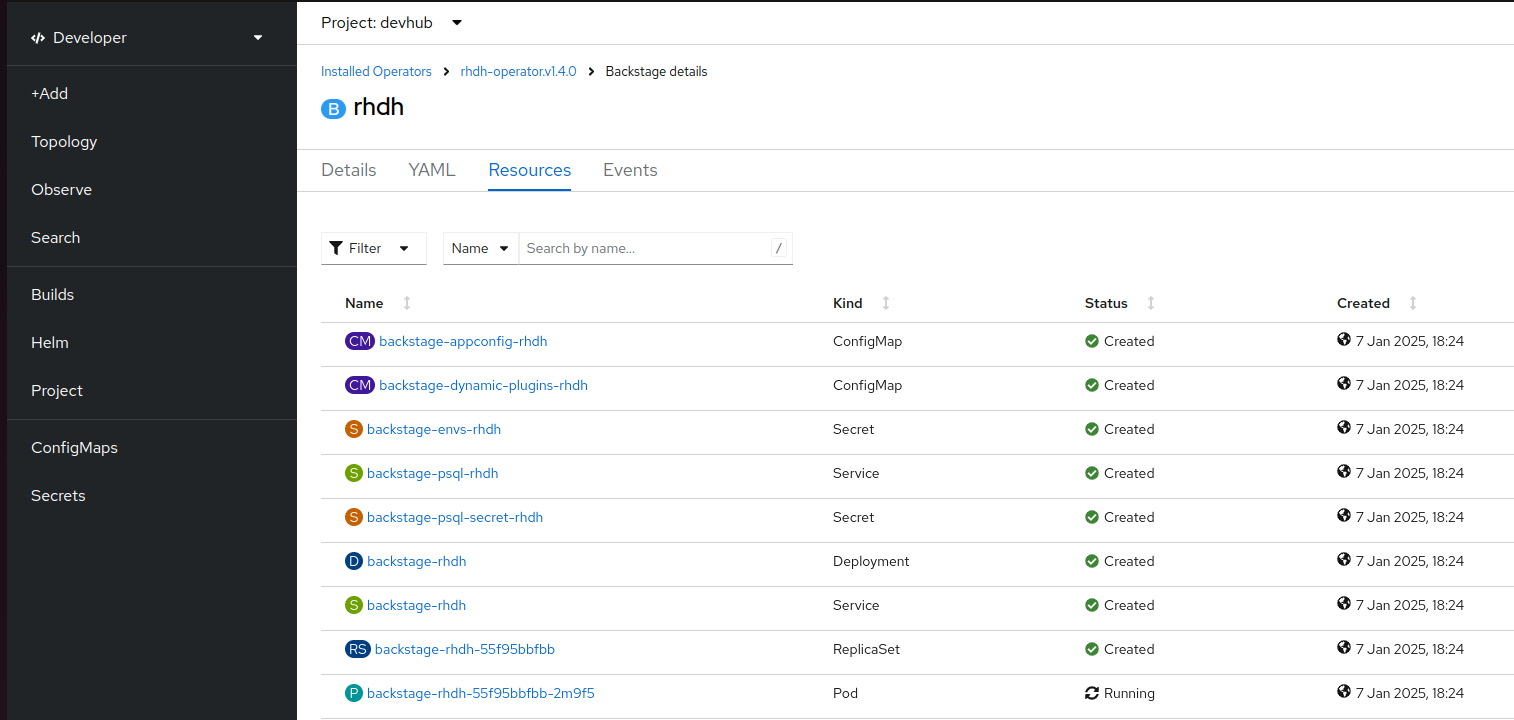Select the Resources tab
The width and height of the screenshot is (1514, 720).
pos(530,170)
